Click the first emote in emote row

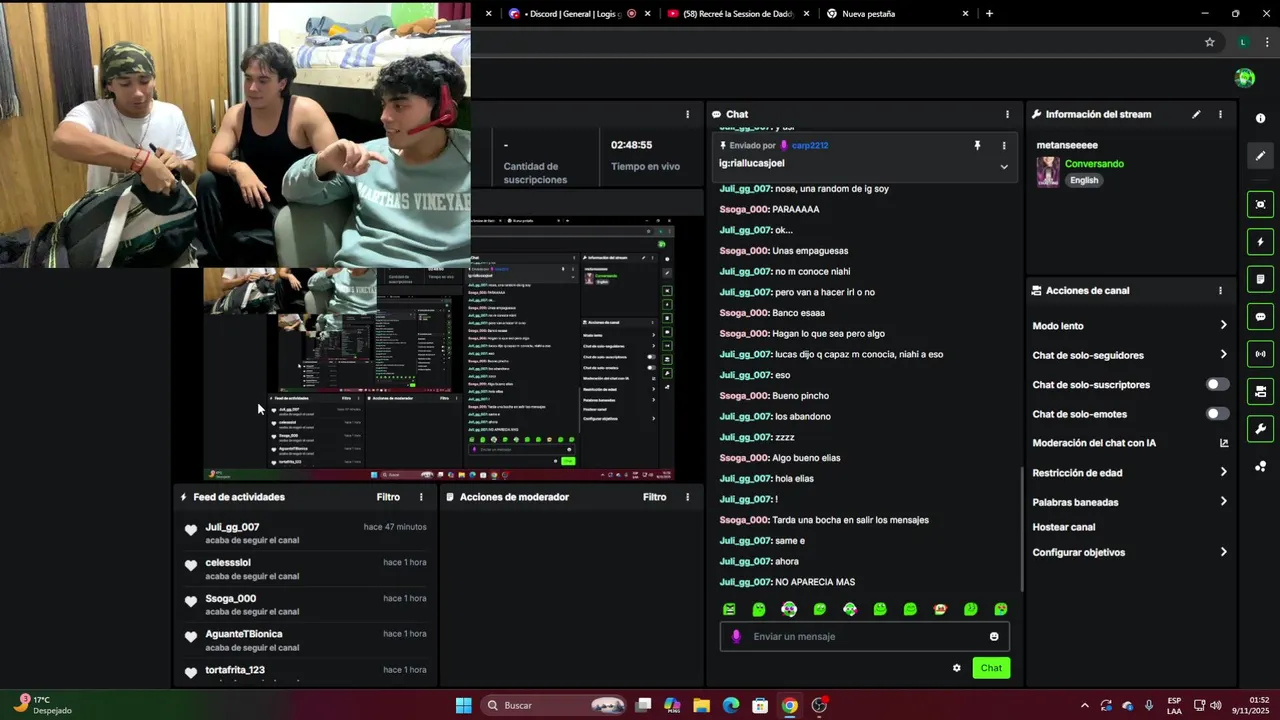click(x=729, y=609)
